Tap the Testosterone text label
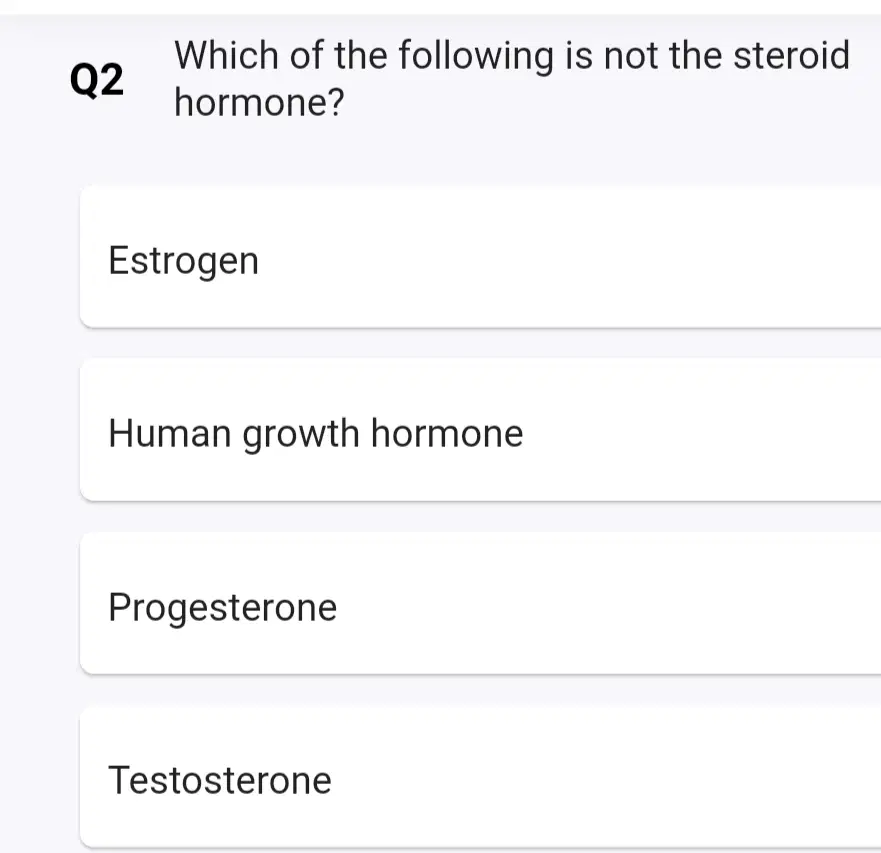881x853 pixels. pyautogui.click(x=220, y=781)
